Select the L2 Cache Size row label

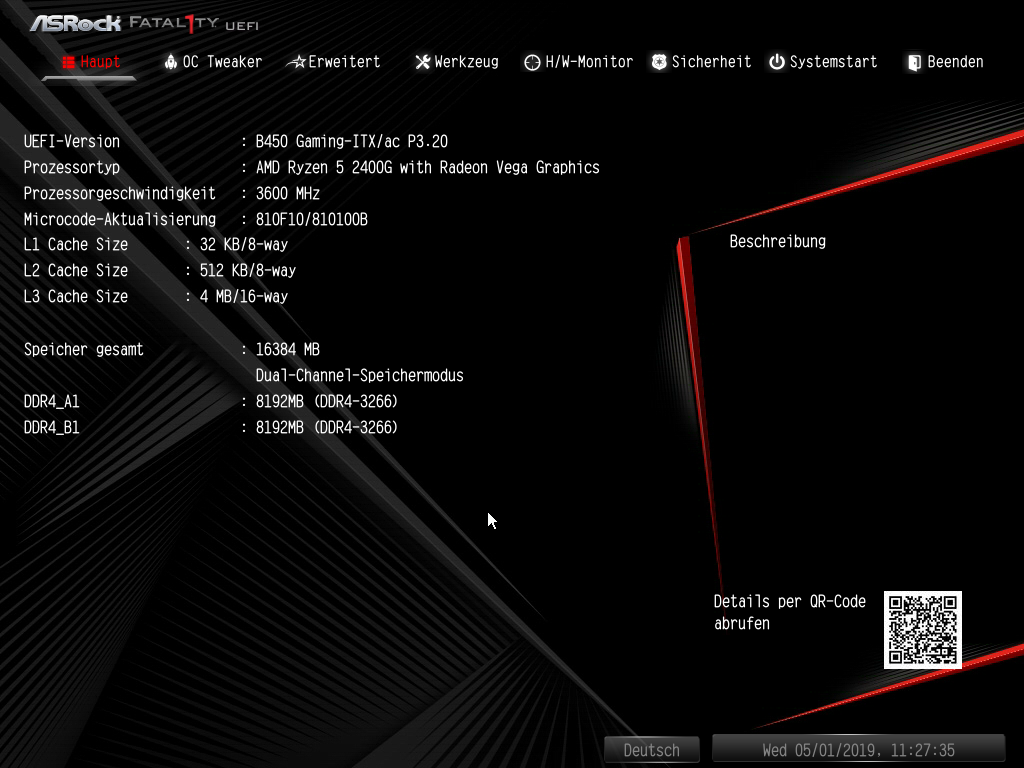[76, 271]
